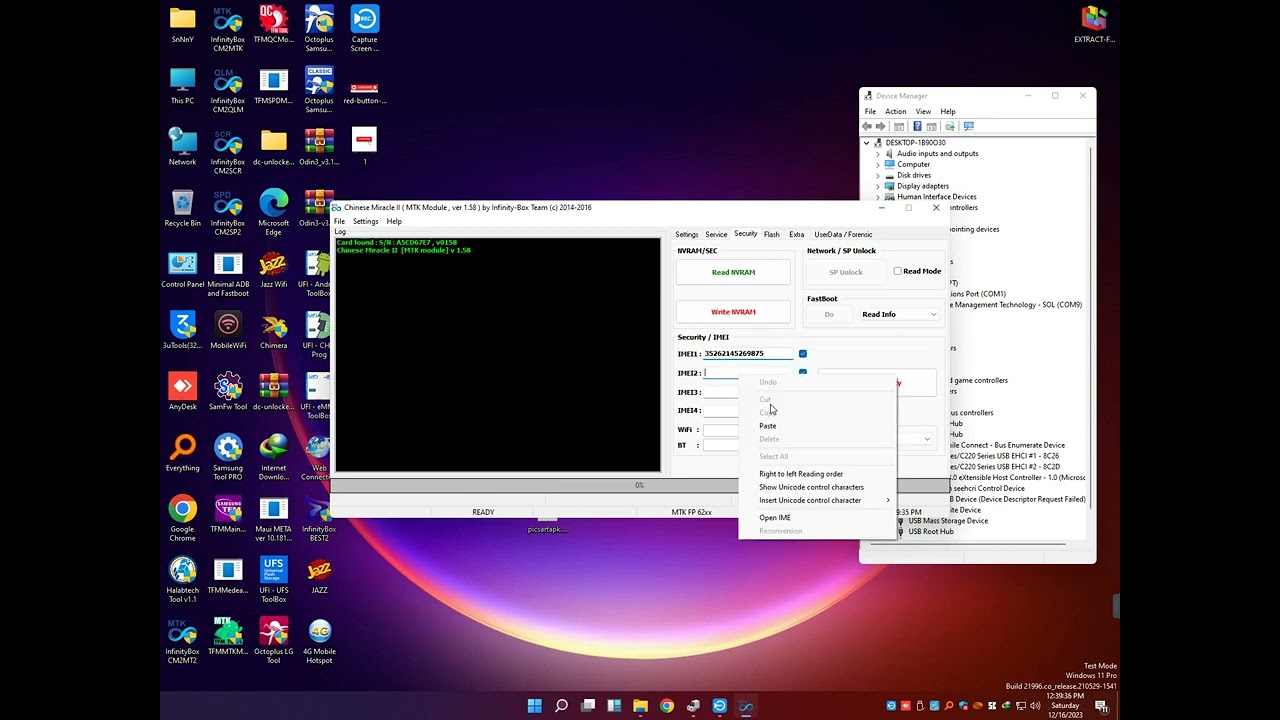Click Scan for hardware changes in Device Manager toolbar
Image resolution: width=1280 pixels, height=720 pixels.
coord(968,126)
